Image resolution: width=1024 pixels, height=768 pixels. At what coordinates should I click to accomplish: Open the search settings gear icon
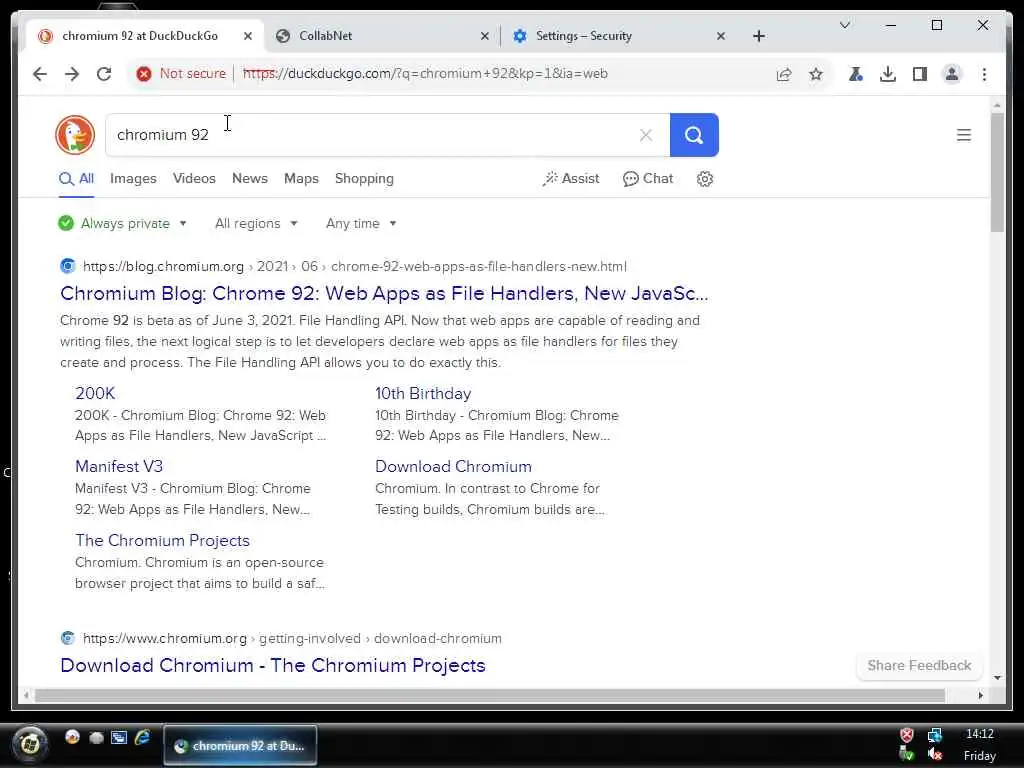point(705,179)
